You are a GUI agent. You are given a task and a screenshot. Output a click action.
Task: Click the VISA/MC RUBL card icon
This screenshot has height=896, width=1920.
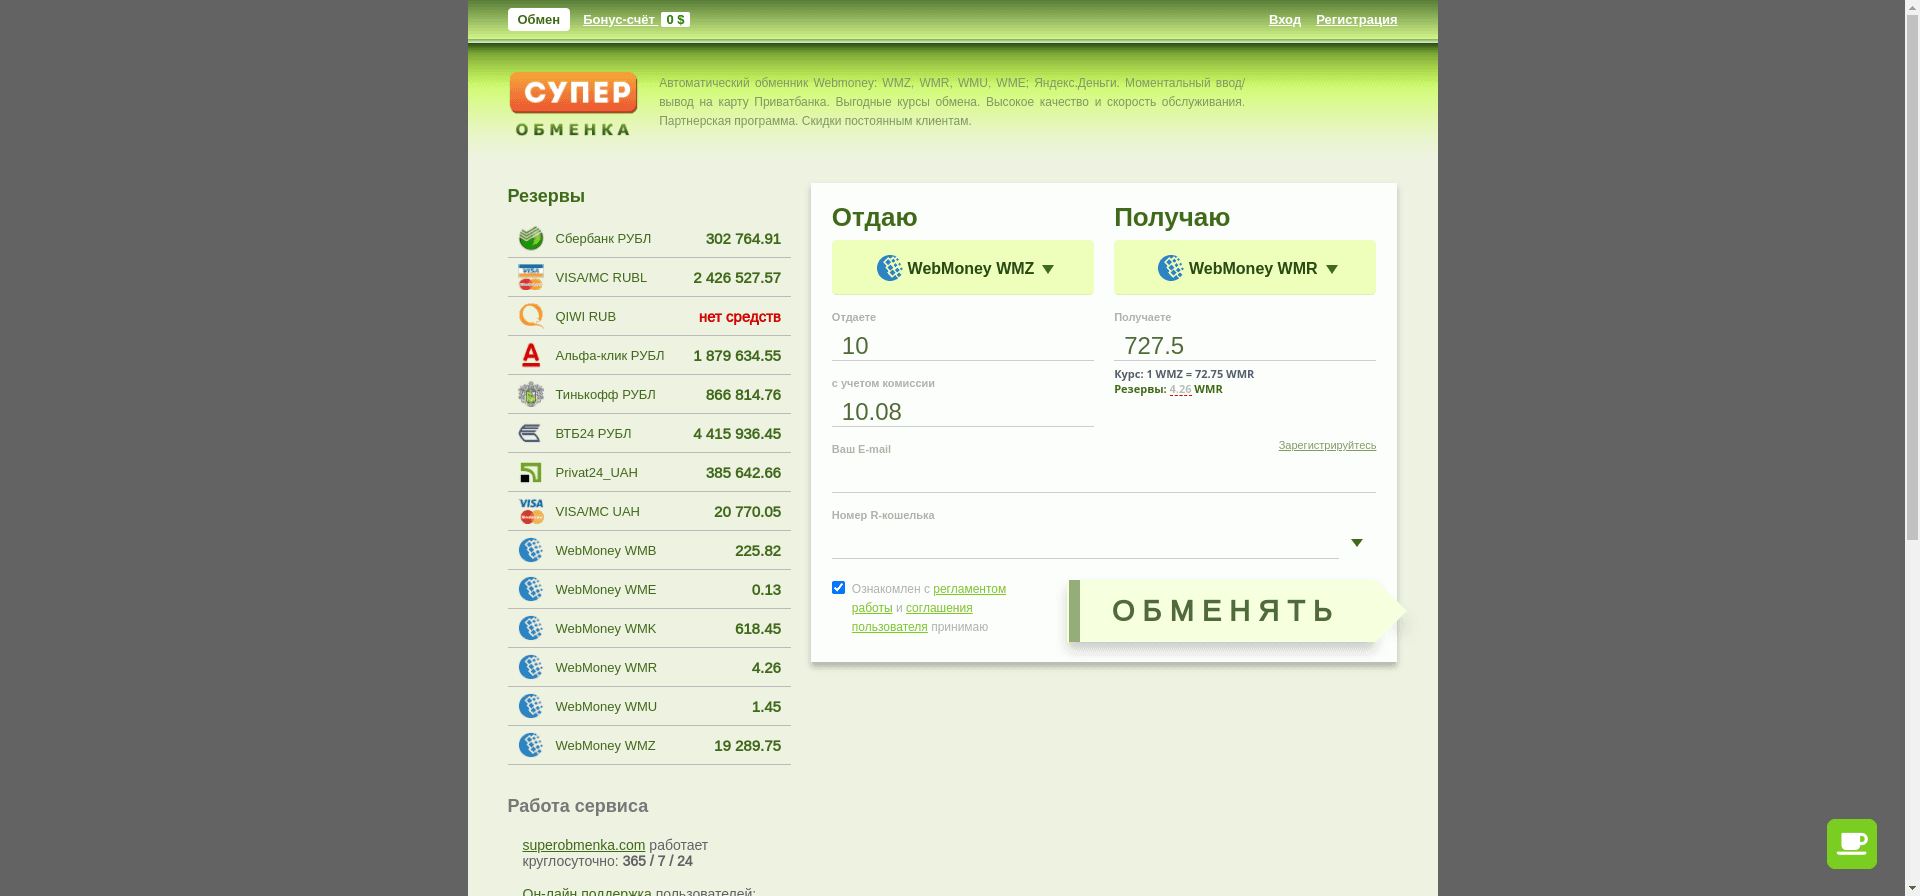[531, 277]
